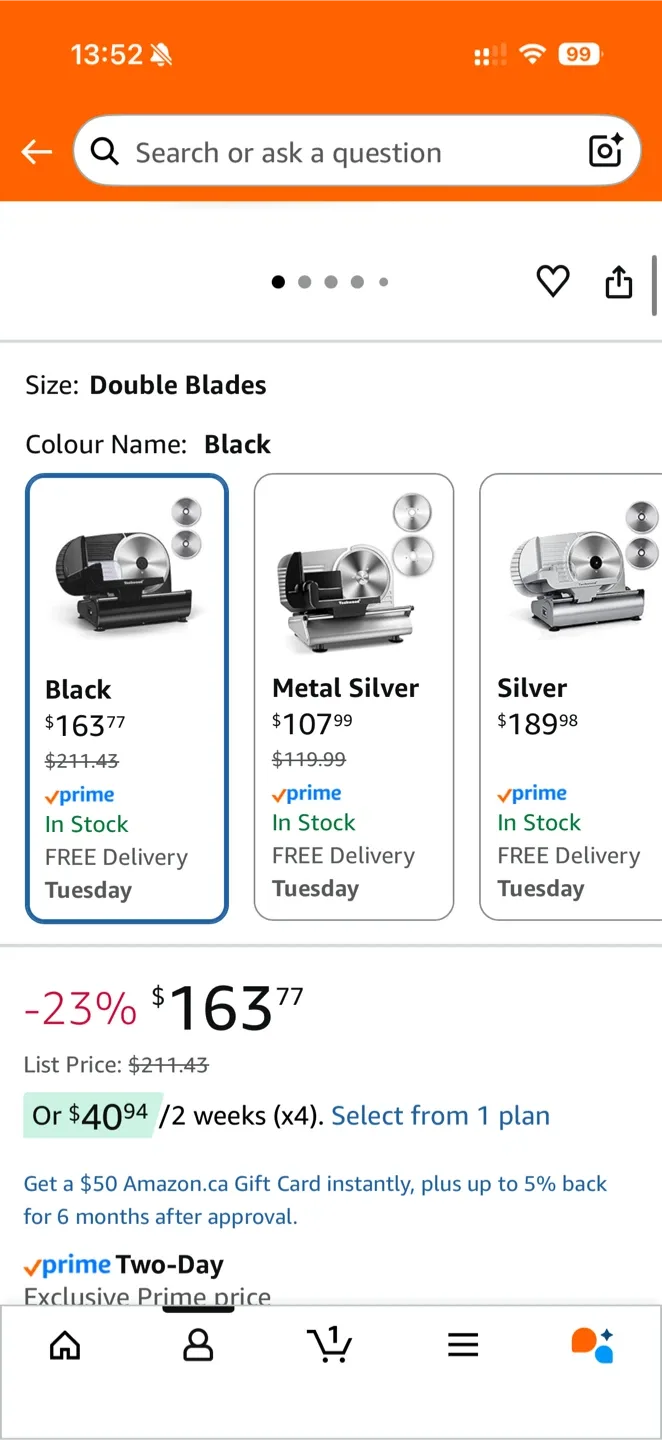Image resolution: width=662 pixels, height=1440 pixels.
Task: Select the Metal Silver colour variant
Action: pyautogui.click(x=353, y=695)
